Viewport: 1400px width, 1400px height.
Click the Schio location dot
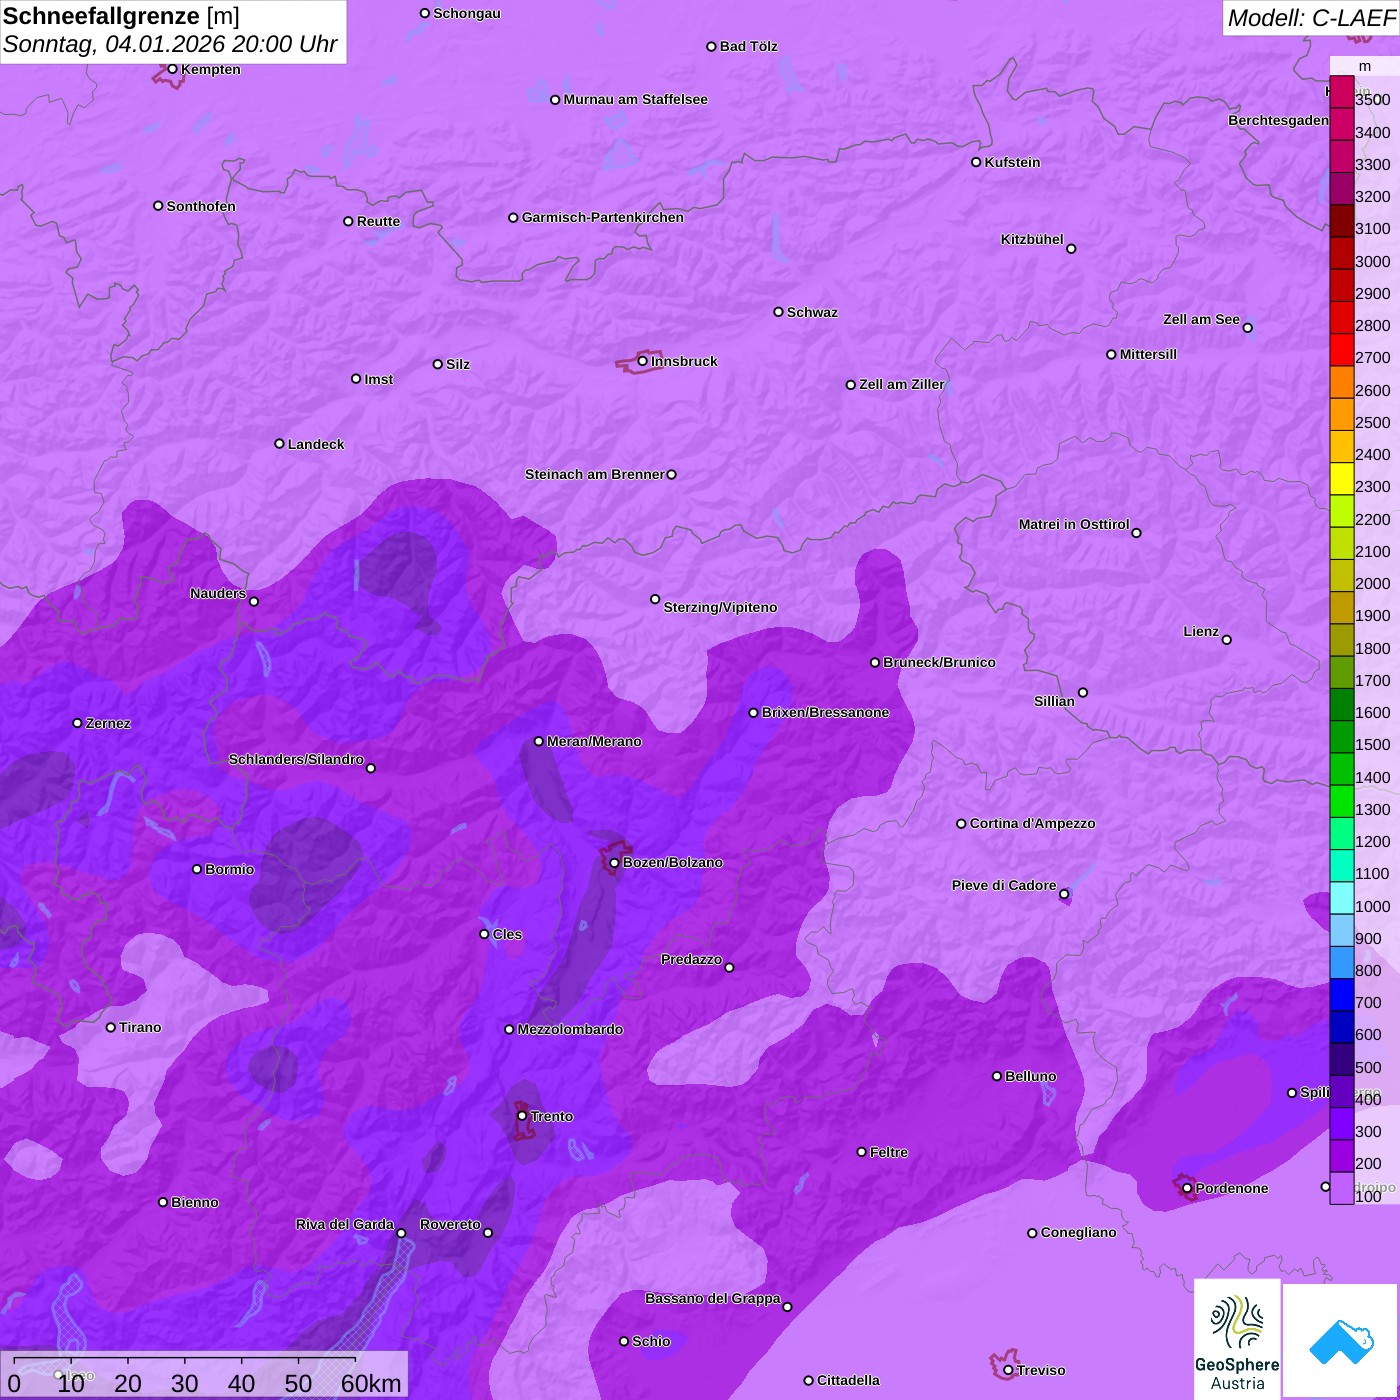pyautogui.click(x=624, y=1341)
